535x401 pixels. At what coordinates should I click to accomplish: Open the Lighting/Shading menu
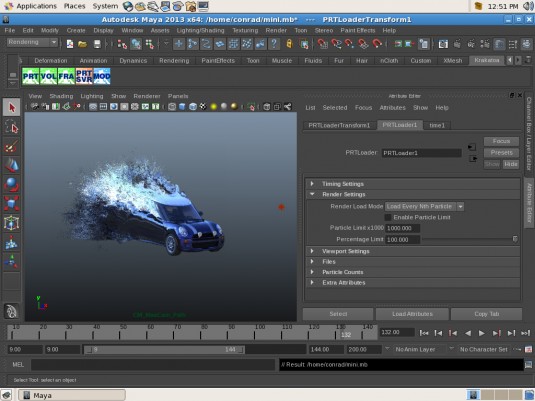[200, 30]
